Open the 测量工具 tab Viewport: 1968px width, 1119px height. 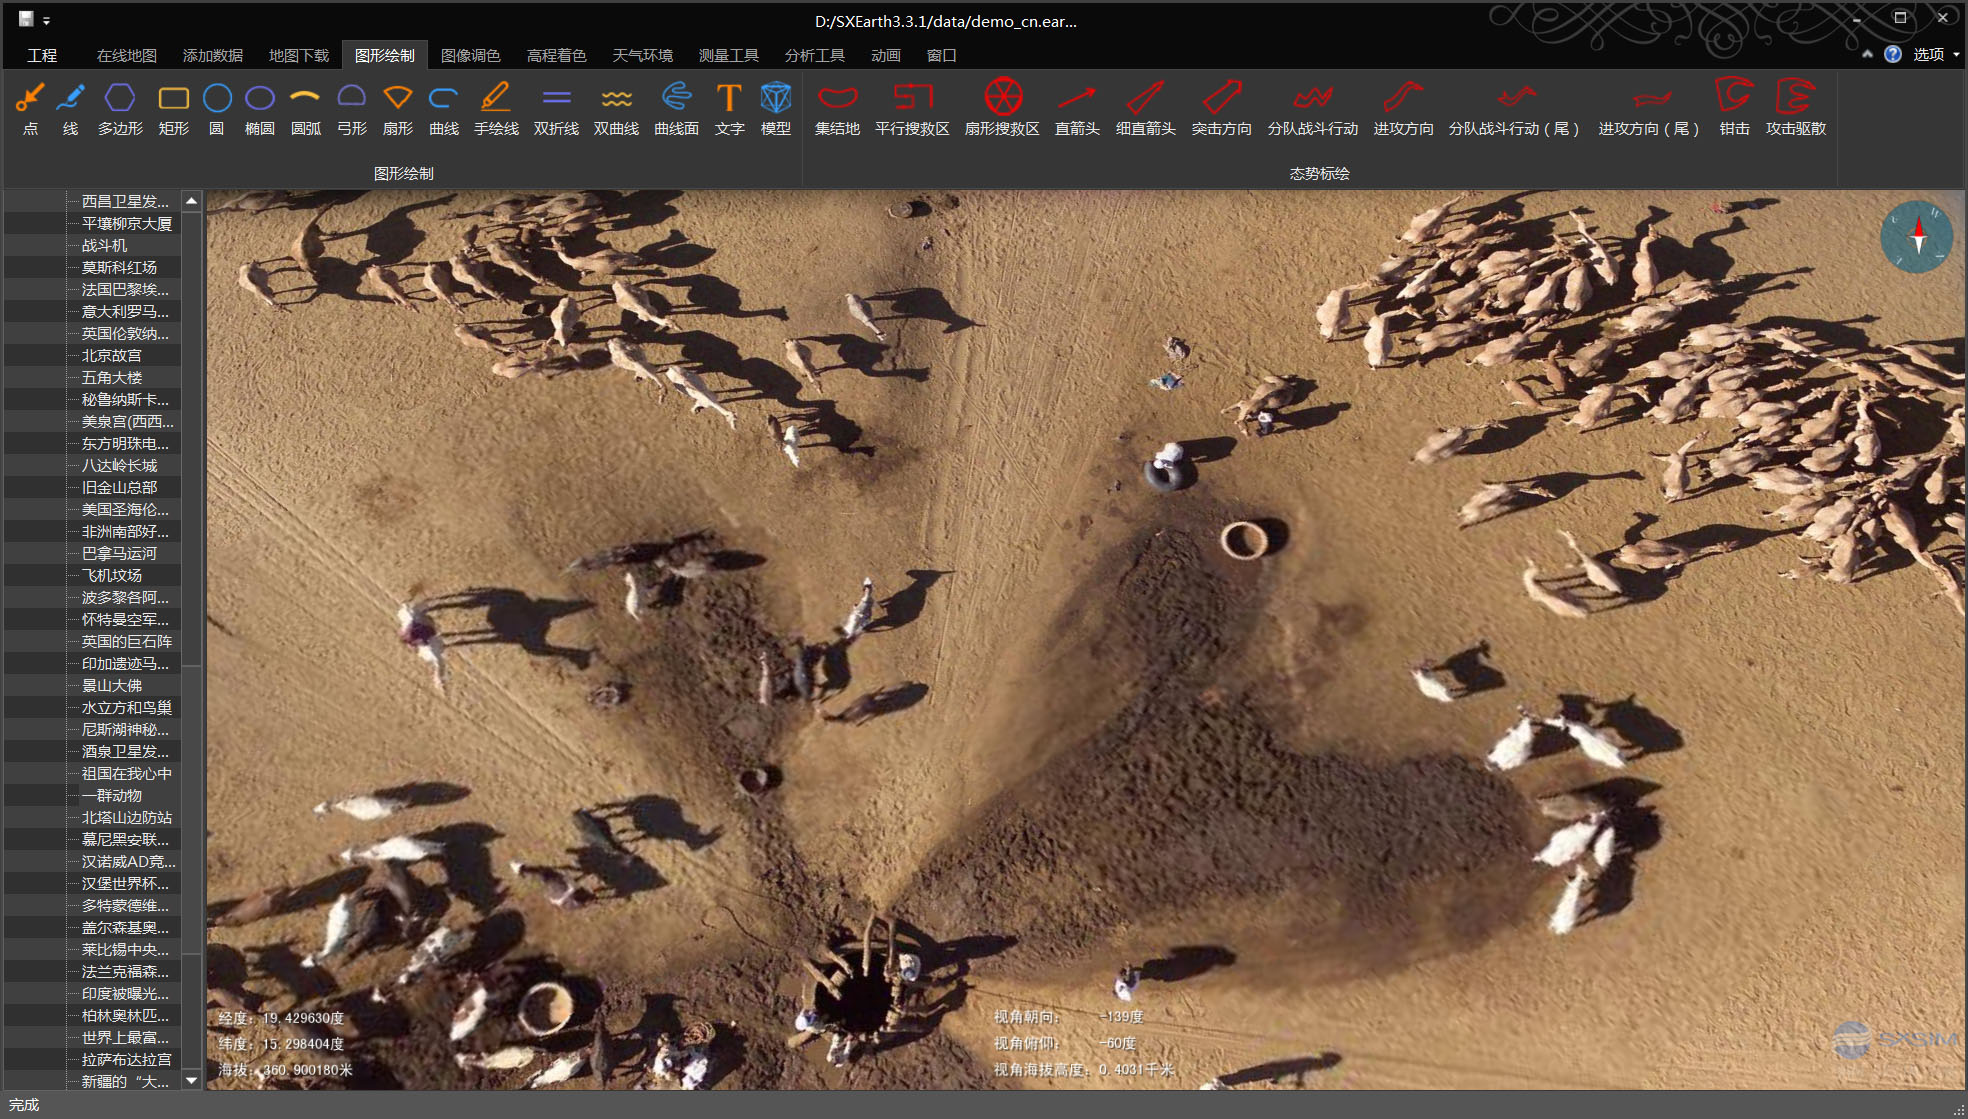point(729,55)
